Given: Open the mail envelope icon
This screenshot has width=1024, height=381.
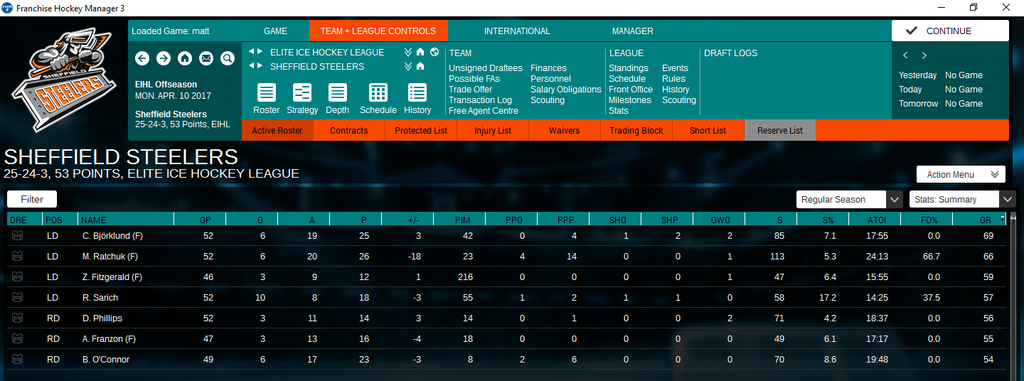Looking at the screenshot, I should click(x=206, y=59).
